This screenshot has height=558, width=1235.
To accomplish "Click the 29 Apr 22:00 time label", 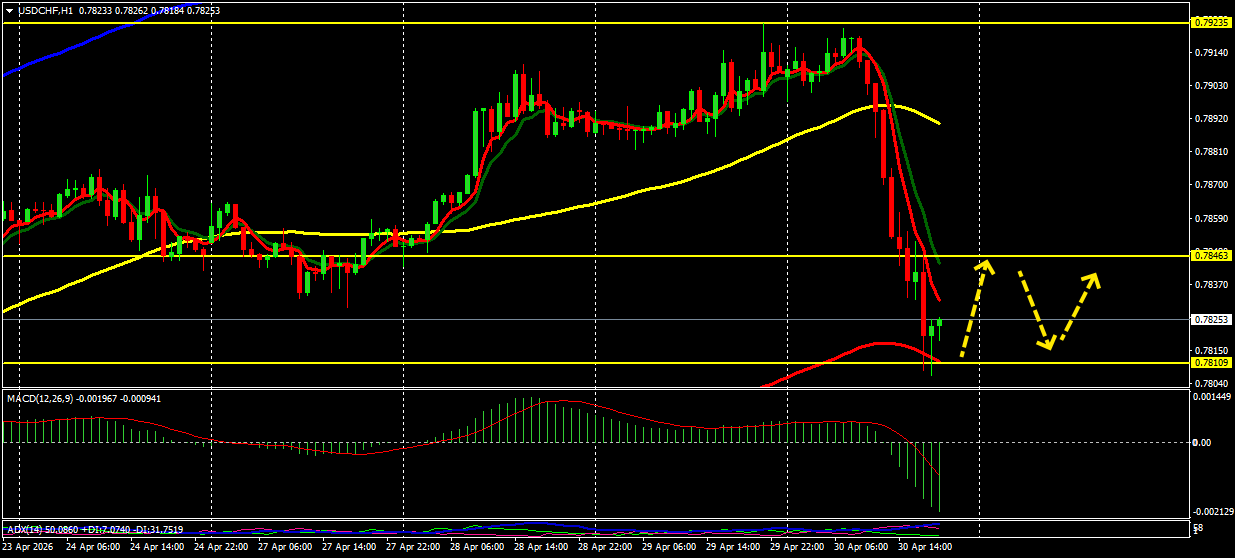I will [796, 548].
